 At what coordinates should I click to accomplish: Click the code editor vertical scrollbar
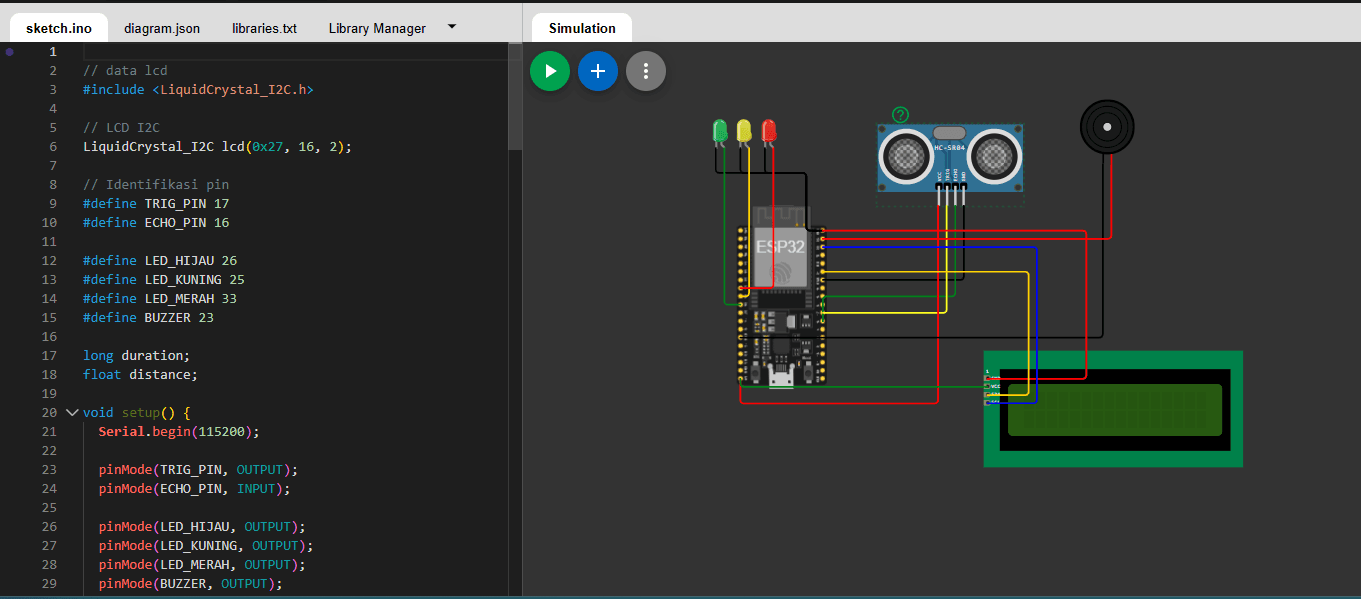tap(515, 96)
